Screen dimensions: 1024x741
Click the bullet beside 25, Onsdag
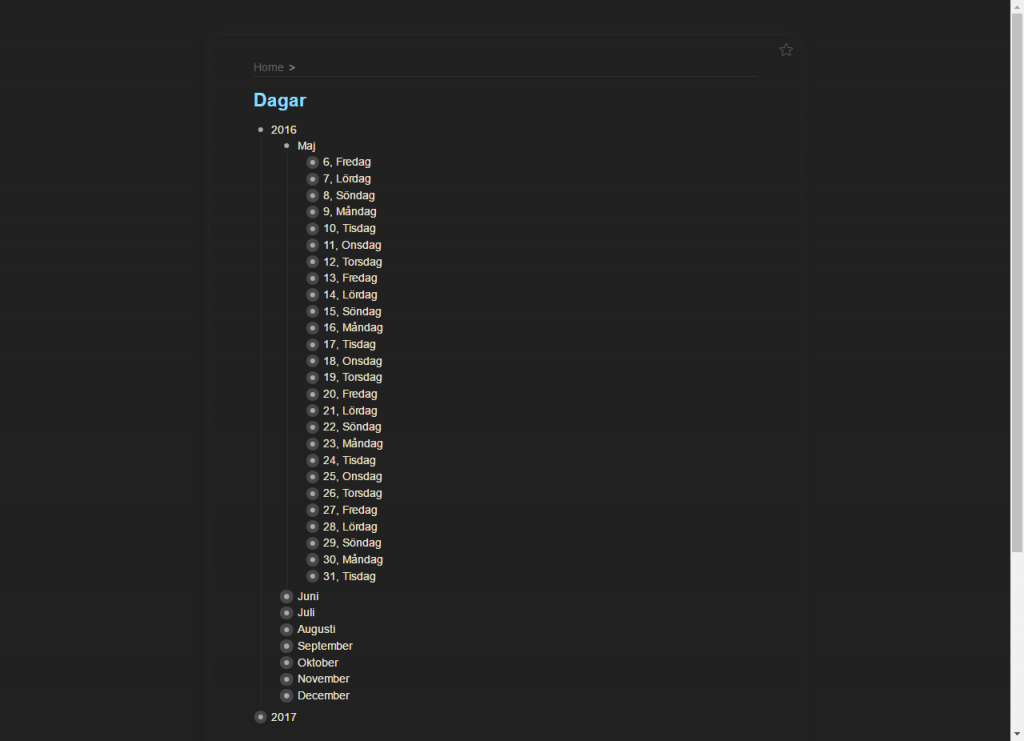click(313, 477)
